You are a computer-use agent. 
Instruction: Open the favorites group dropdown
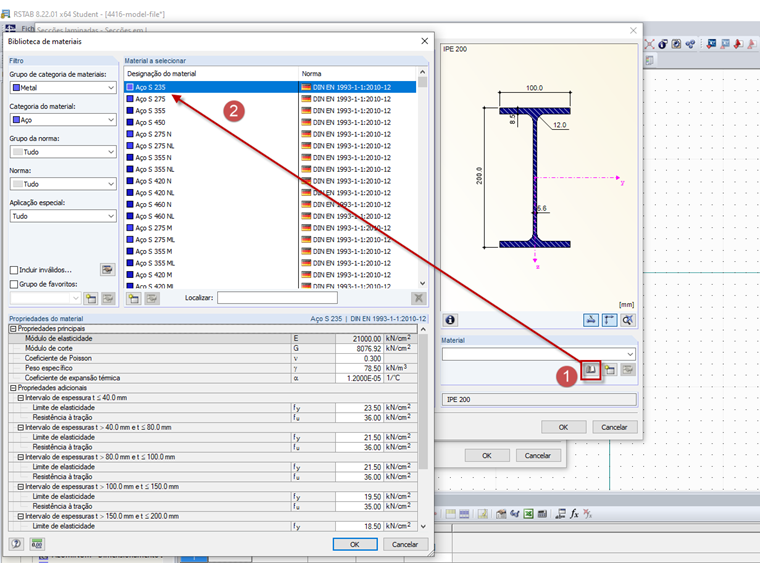coord(45,299)
